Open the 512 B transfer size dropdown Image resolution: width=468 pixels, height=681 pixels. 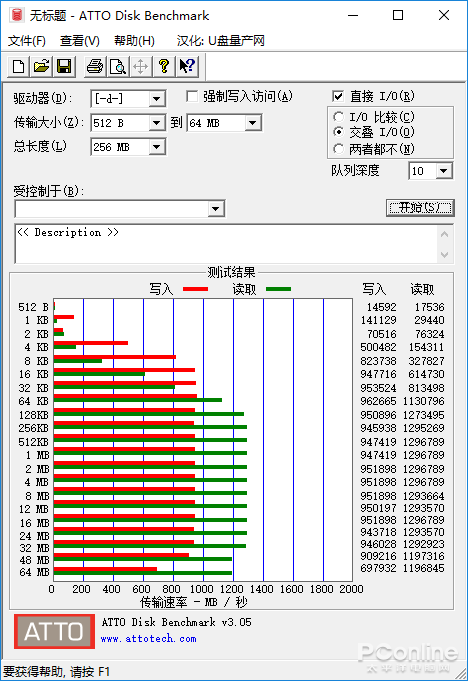[156, 123]
